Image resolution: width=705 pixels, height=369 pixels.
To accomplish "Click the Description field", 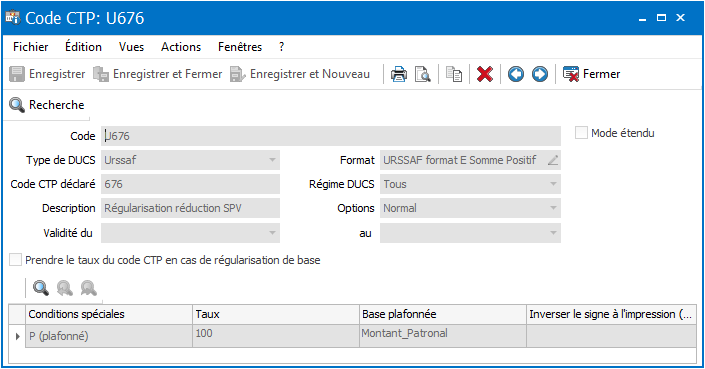I will click(x=190, y=209).
